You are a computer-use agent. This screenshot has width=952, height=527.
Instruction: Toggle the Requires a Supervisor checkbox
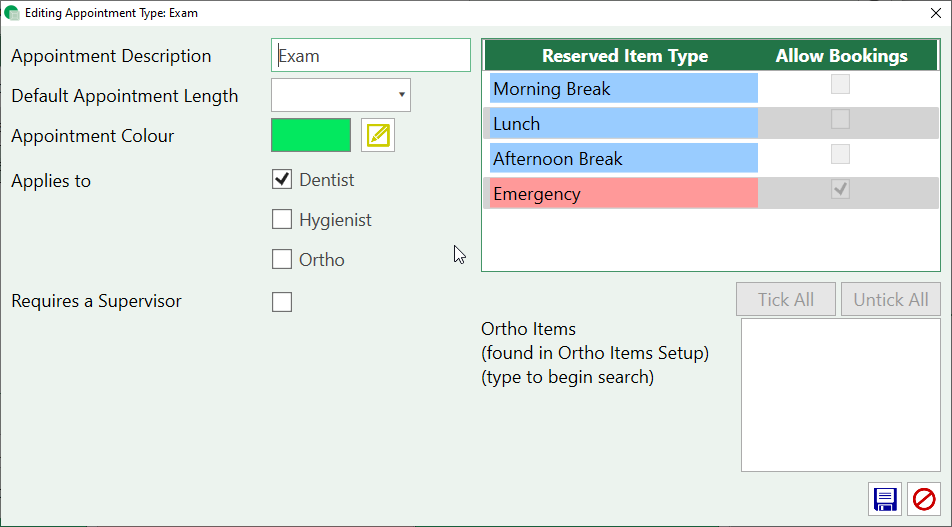tap(282, 301)
